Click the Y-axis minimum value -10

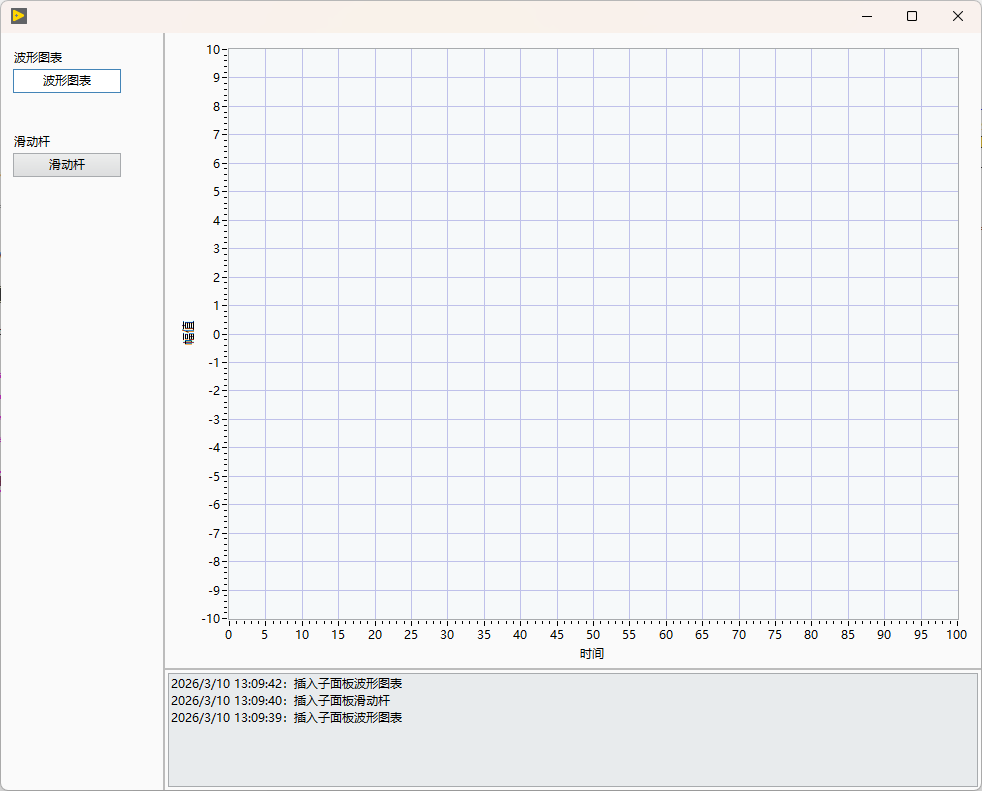(211, 618)
